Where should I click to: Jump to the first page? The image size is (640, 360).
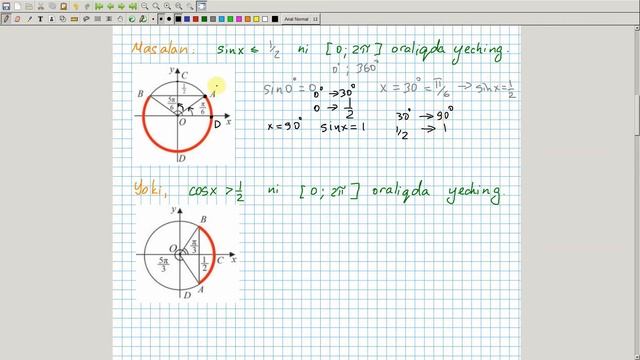tap(99, 7)
